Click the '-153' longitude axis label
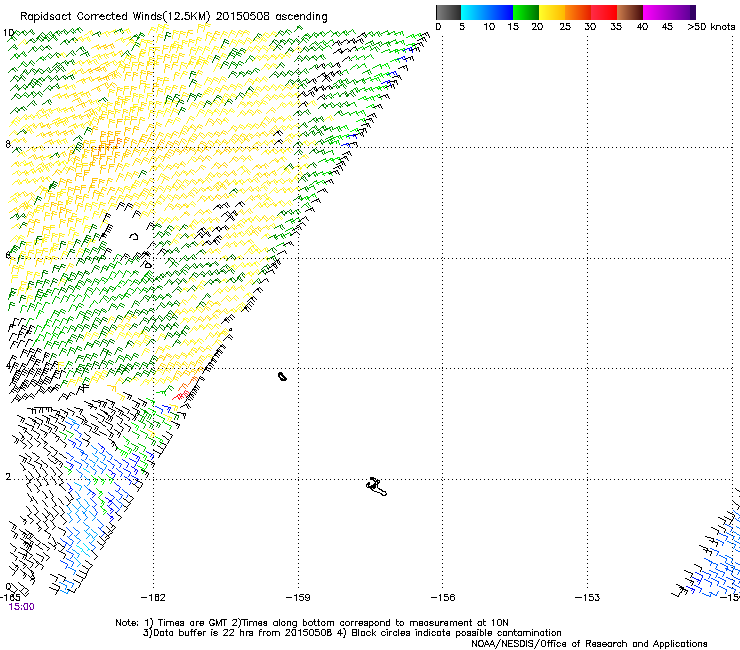The image size is (740, 650). (587, 598)
